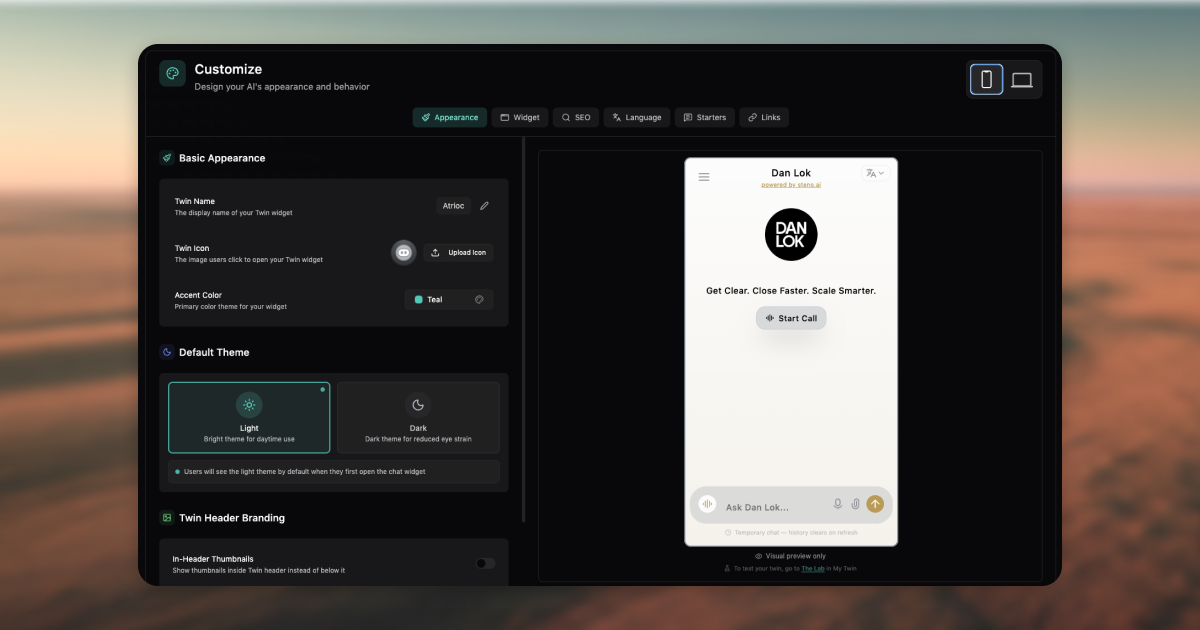Select the Dark theme card
The image size is (1200, 630).
click(x=418, y=417)
